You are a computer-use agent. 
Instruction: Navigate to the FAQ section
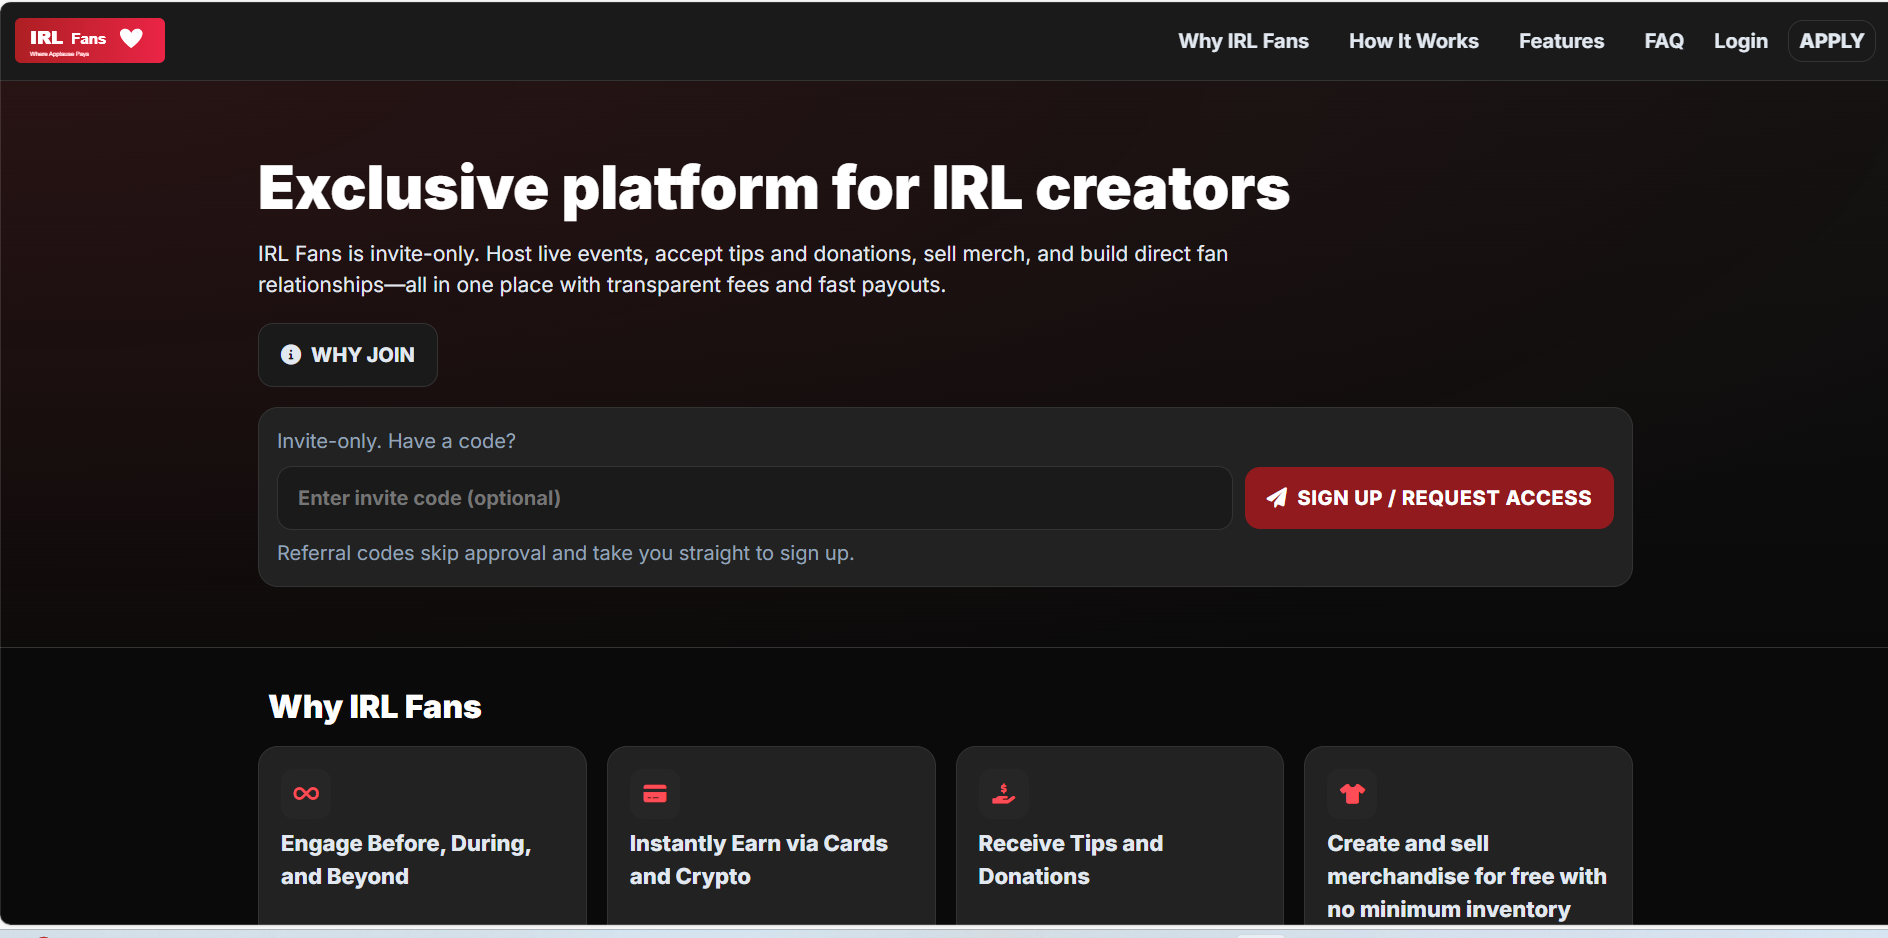pos(1664,41)
